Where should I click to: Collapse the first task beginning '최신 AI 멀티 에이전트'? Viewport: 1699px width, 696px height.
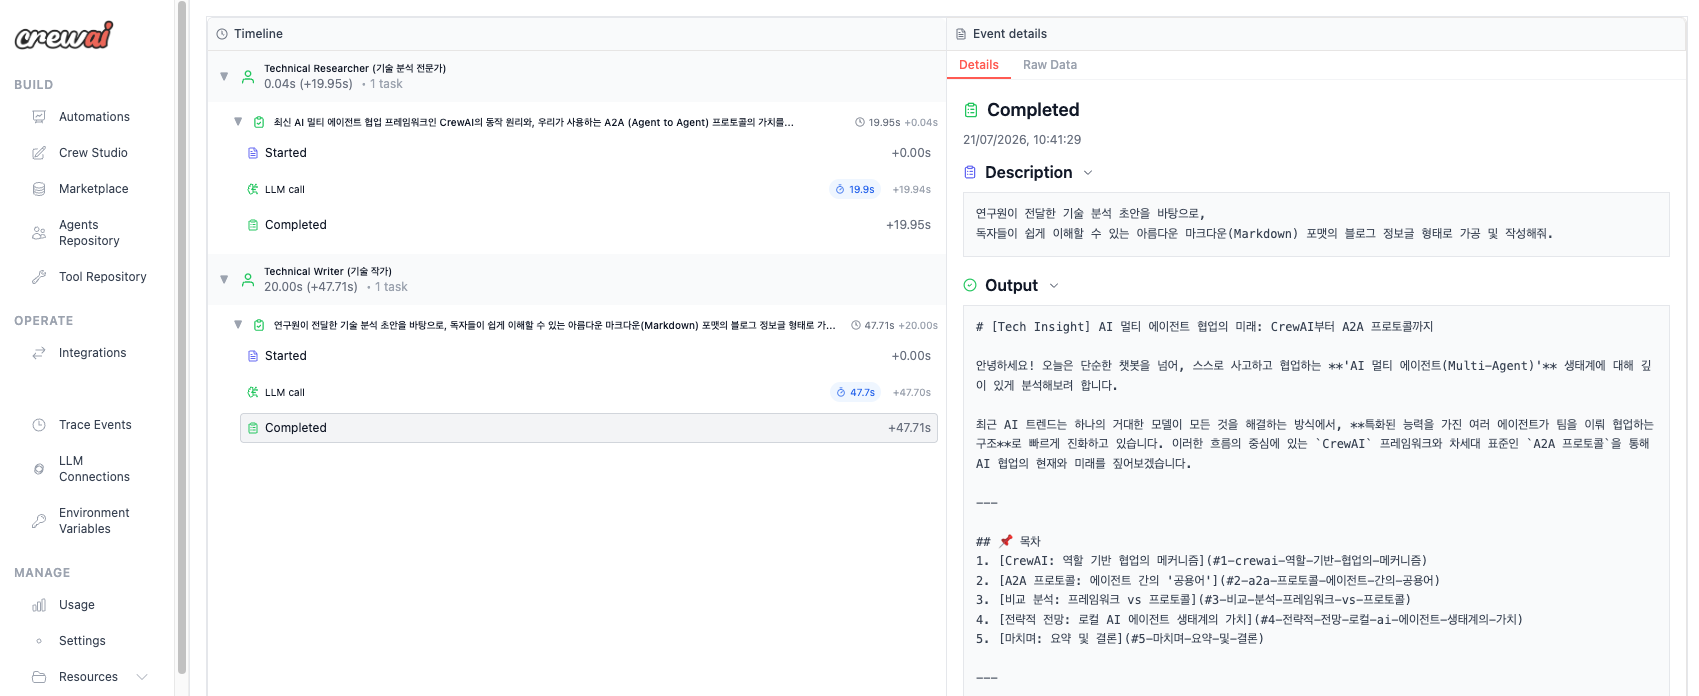point(238,122)
